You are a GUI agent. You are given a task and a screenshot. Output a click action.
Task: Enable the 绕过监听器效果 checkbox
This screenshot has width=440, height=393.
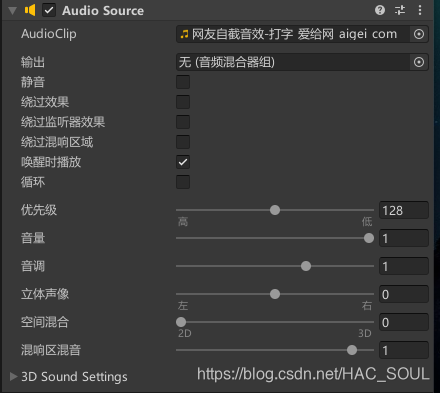183,122
